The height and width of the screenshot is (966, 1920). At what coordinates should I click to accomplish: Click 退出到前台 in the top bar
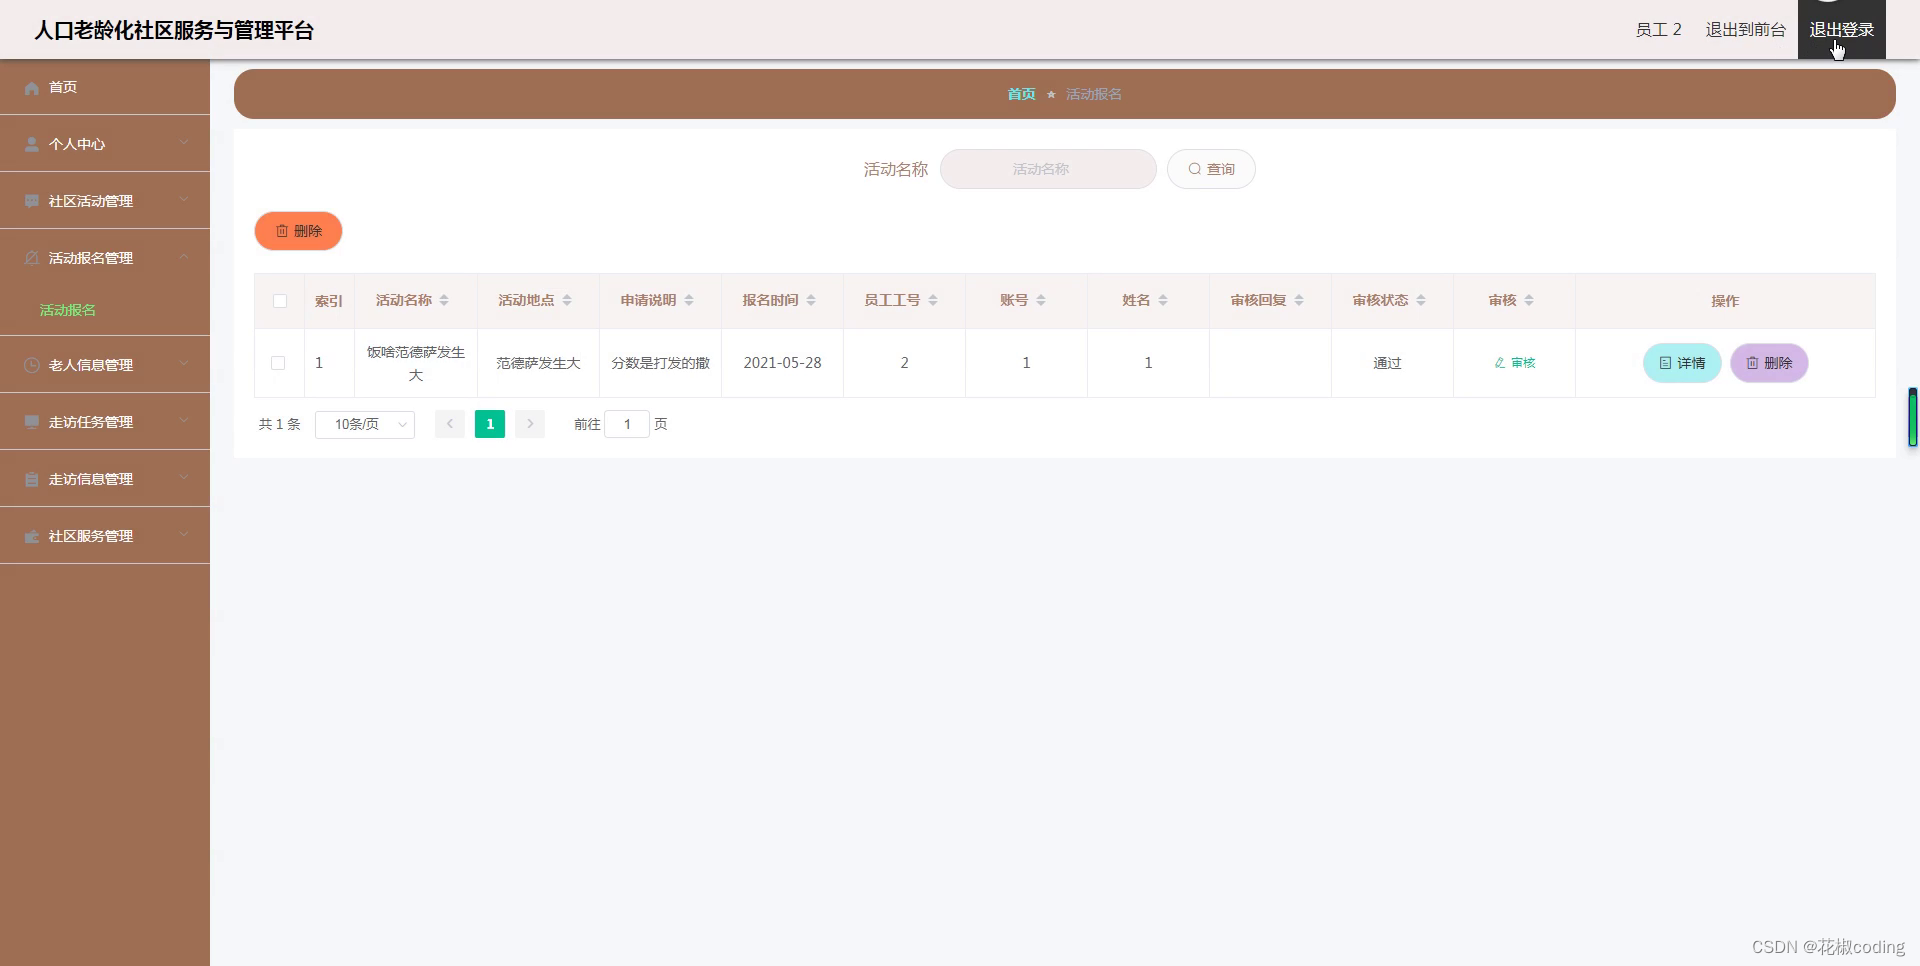[1746, 30]
